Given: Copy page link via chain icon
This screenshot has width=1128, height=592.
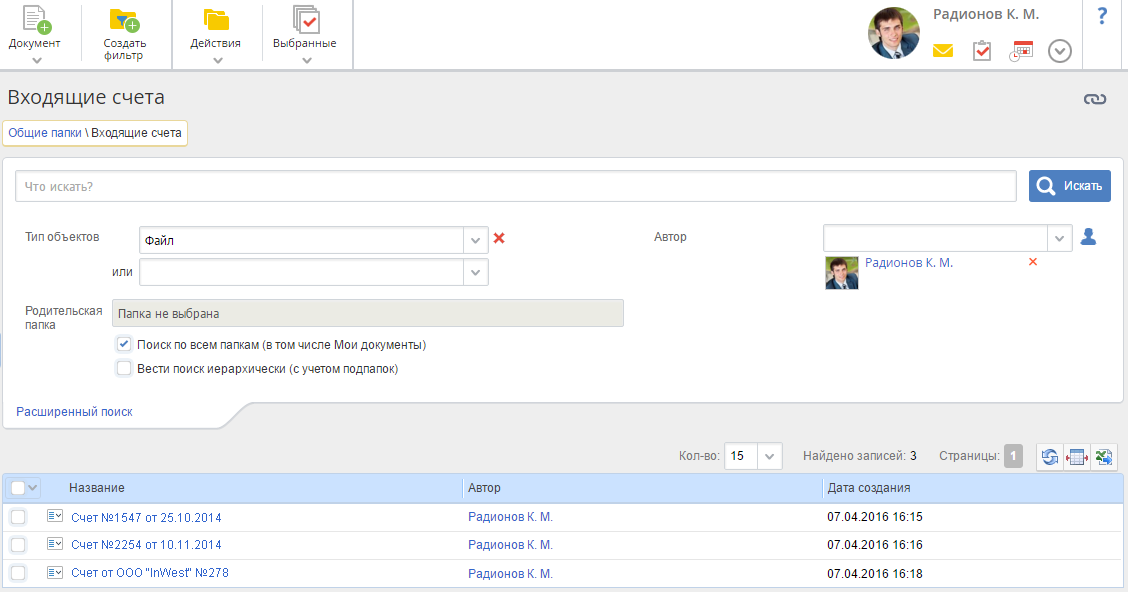Looking at the screenshot, I should coord(1095,99).
